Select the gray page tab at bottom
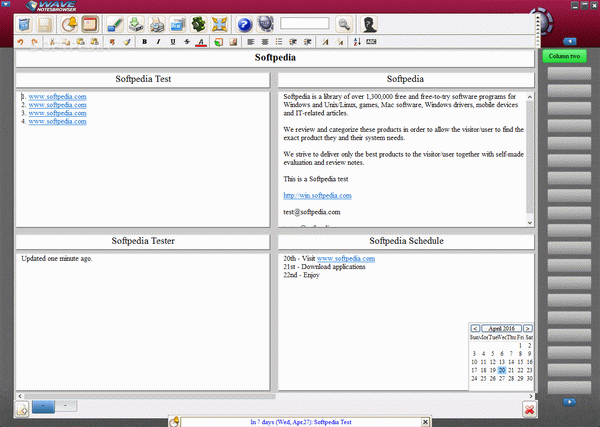 point(66,406)
